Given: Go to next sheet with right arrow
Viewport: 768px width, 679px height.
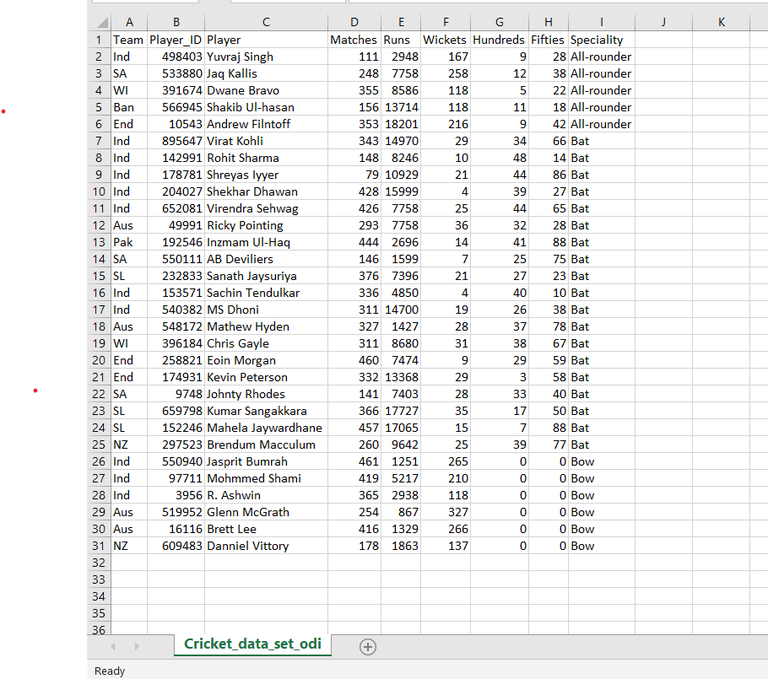Looking at the screenshot, I should [x=137, y=647].
